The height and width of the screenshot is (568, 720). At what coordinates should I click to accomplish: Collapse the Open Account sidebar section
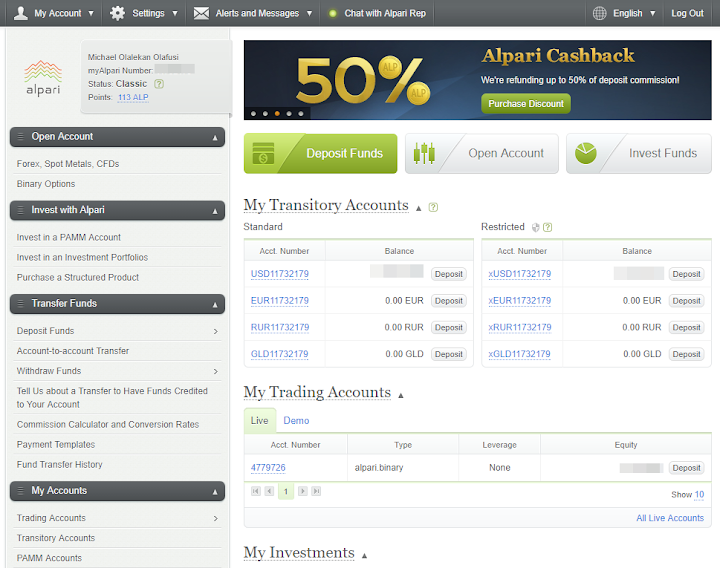click(215, 138)
